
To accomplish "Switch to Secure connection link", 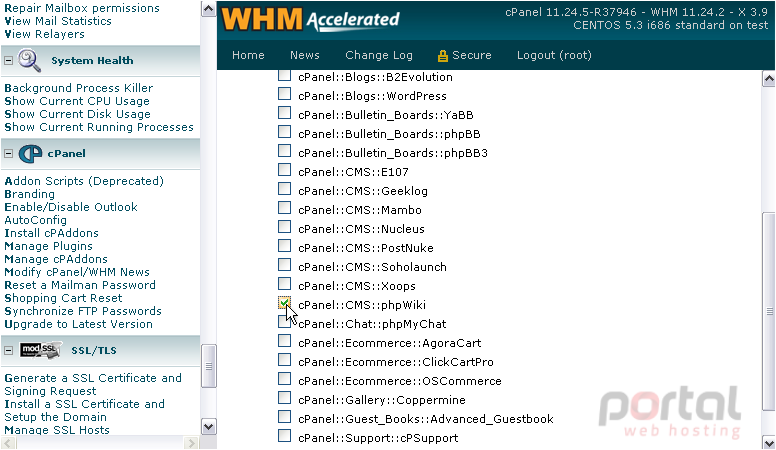I will coord(472,55).
